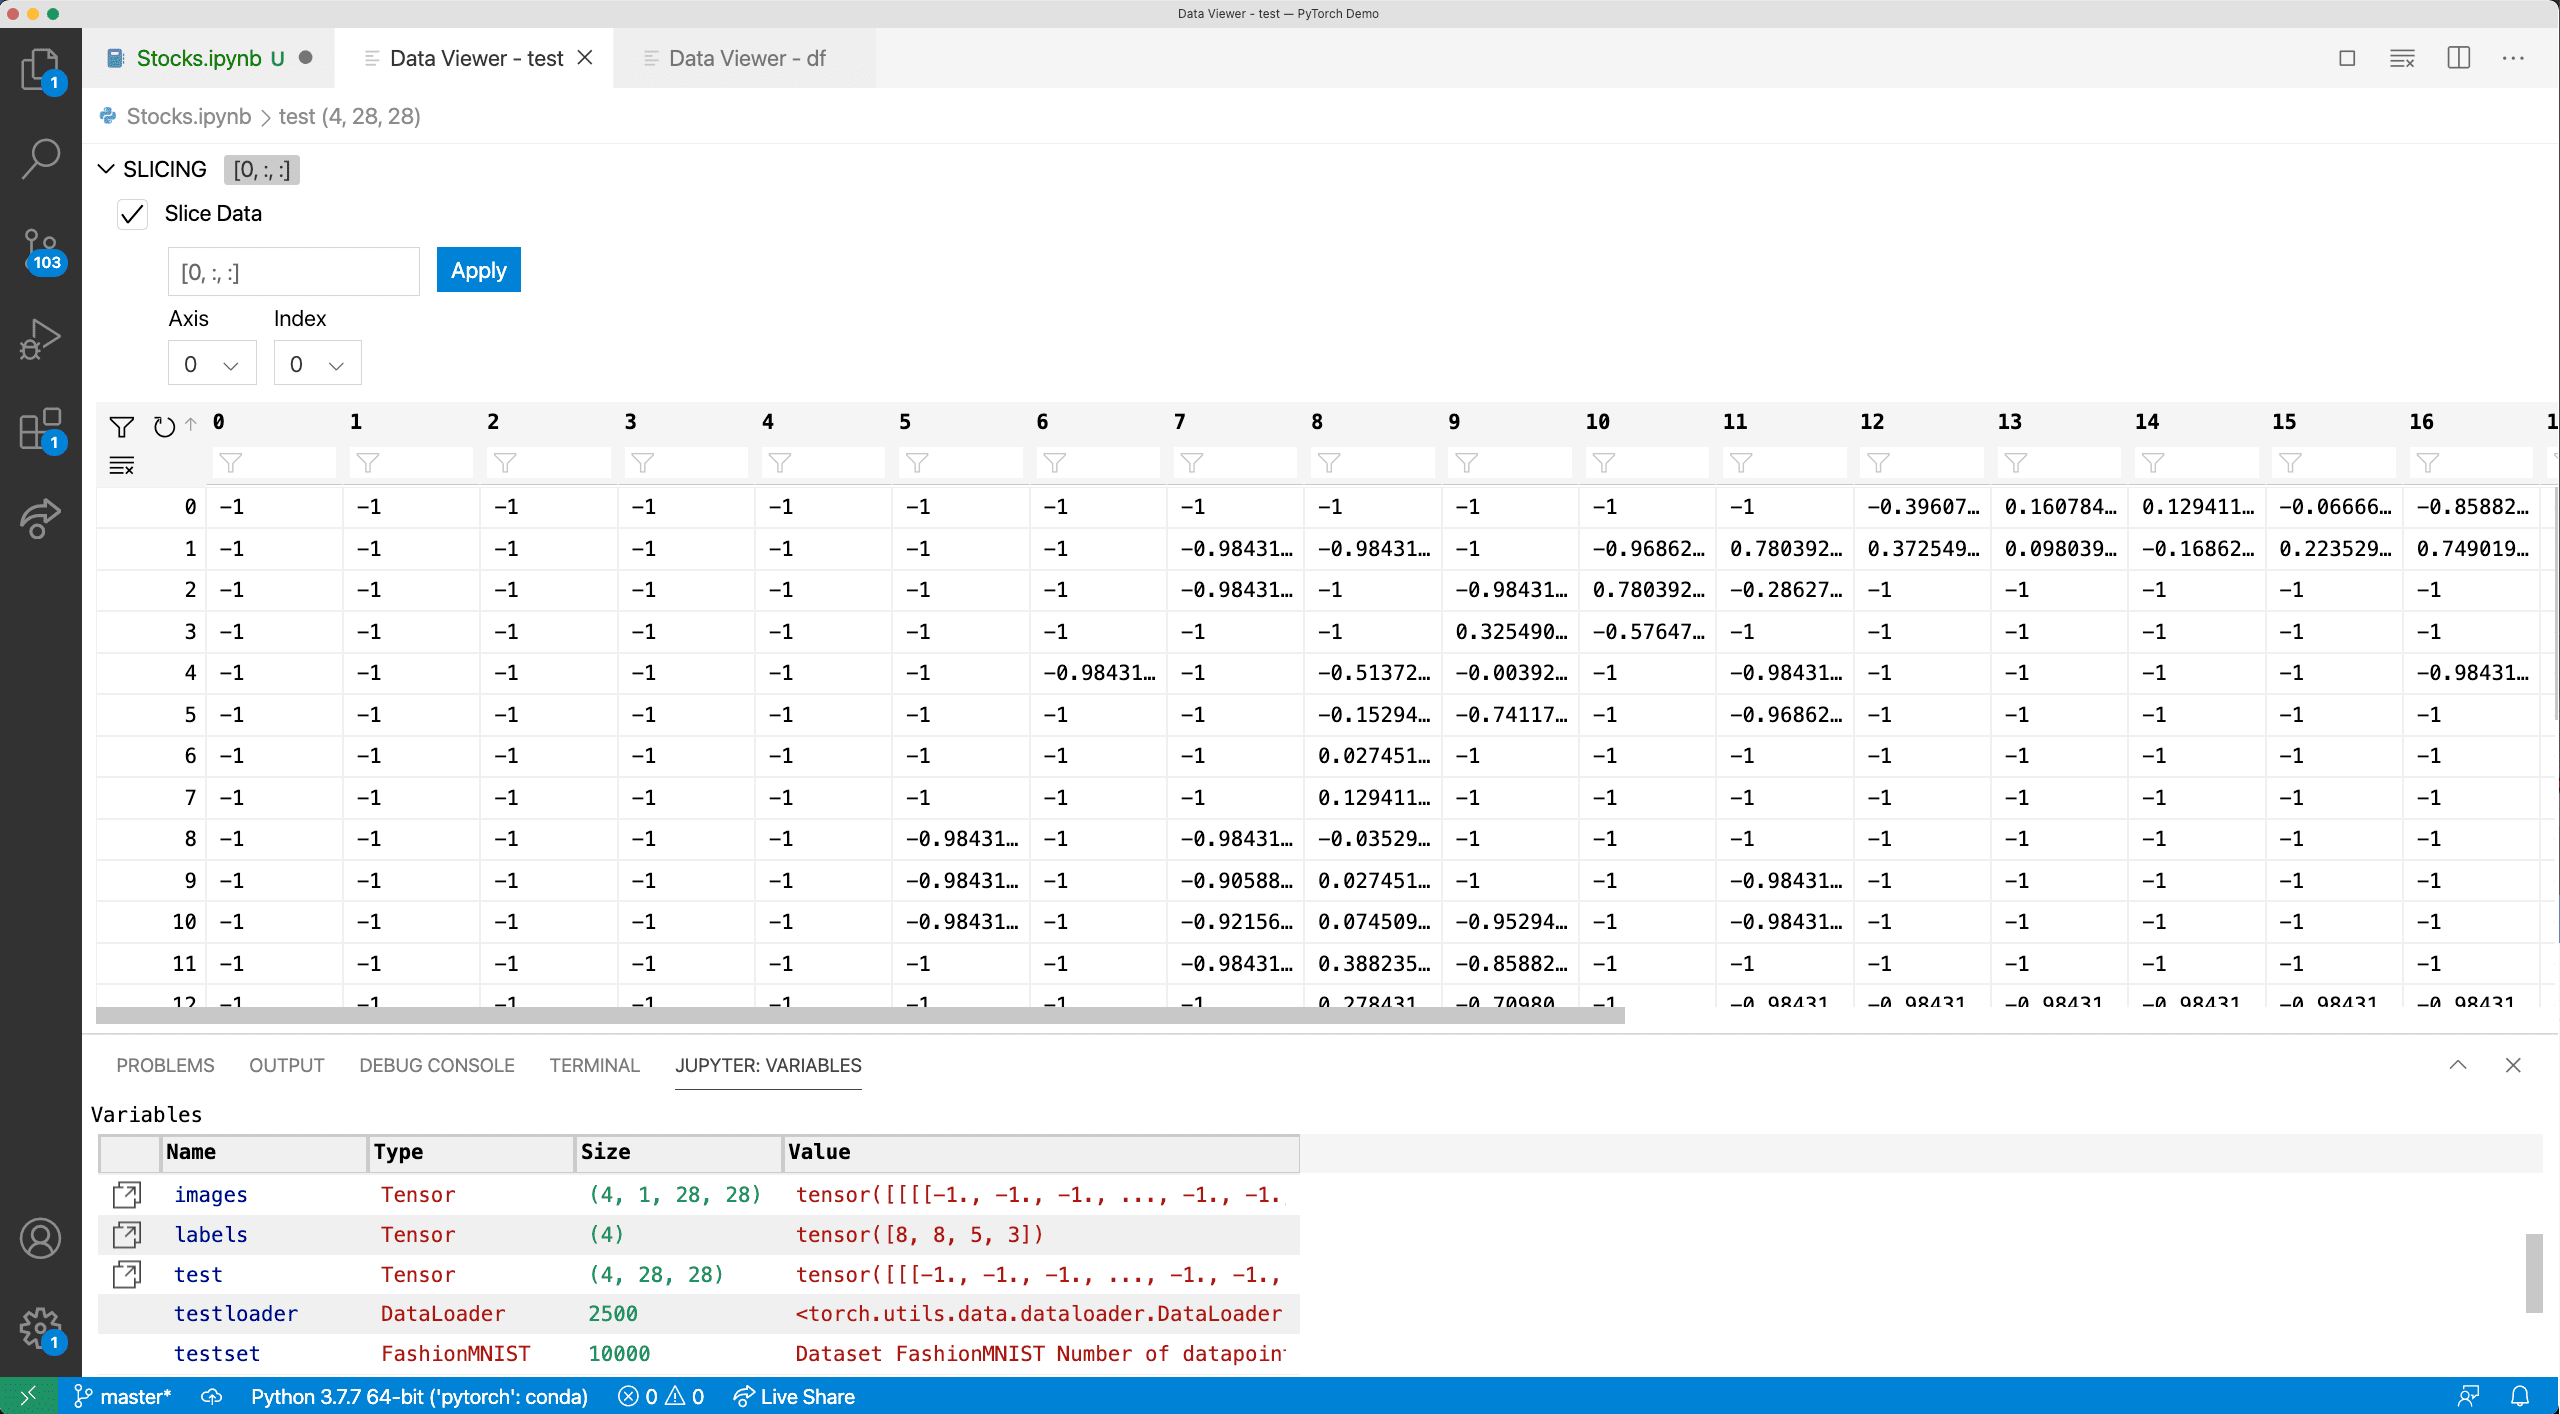
Task: Clear all column filters
Action: pos(122,464)
